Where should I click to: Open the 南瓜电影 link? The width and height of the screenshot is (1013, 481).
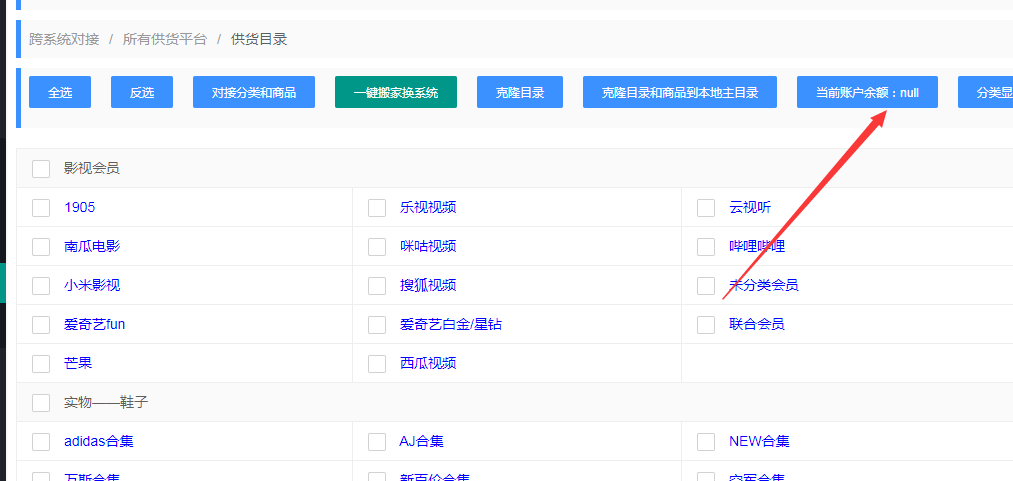point(92,246)
